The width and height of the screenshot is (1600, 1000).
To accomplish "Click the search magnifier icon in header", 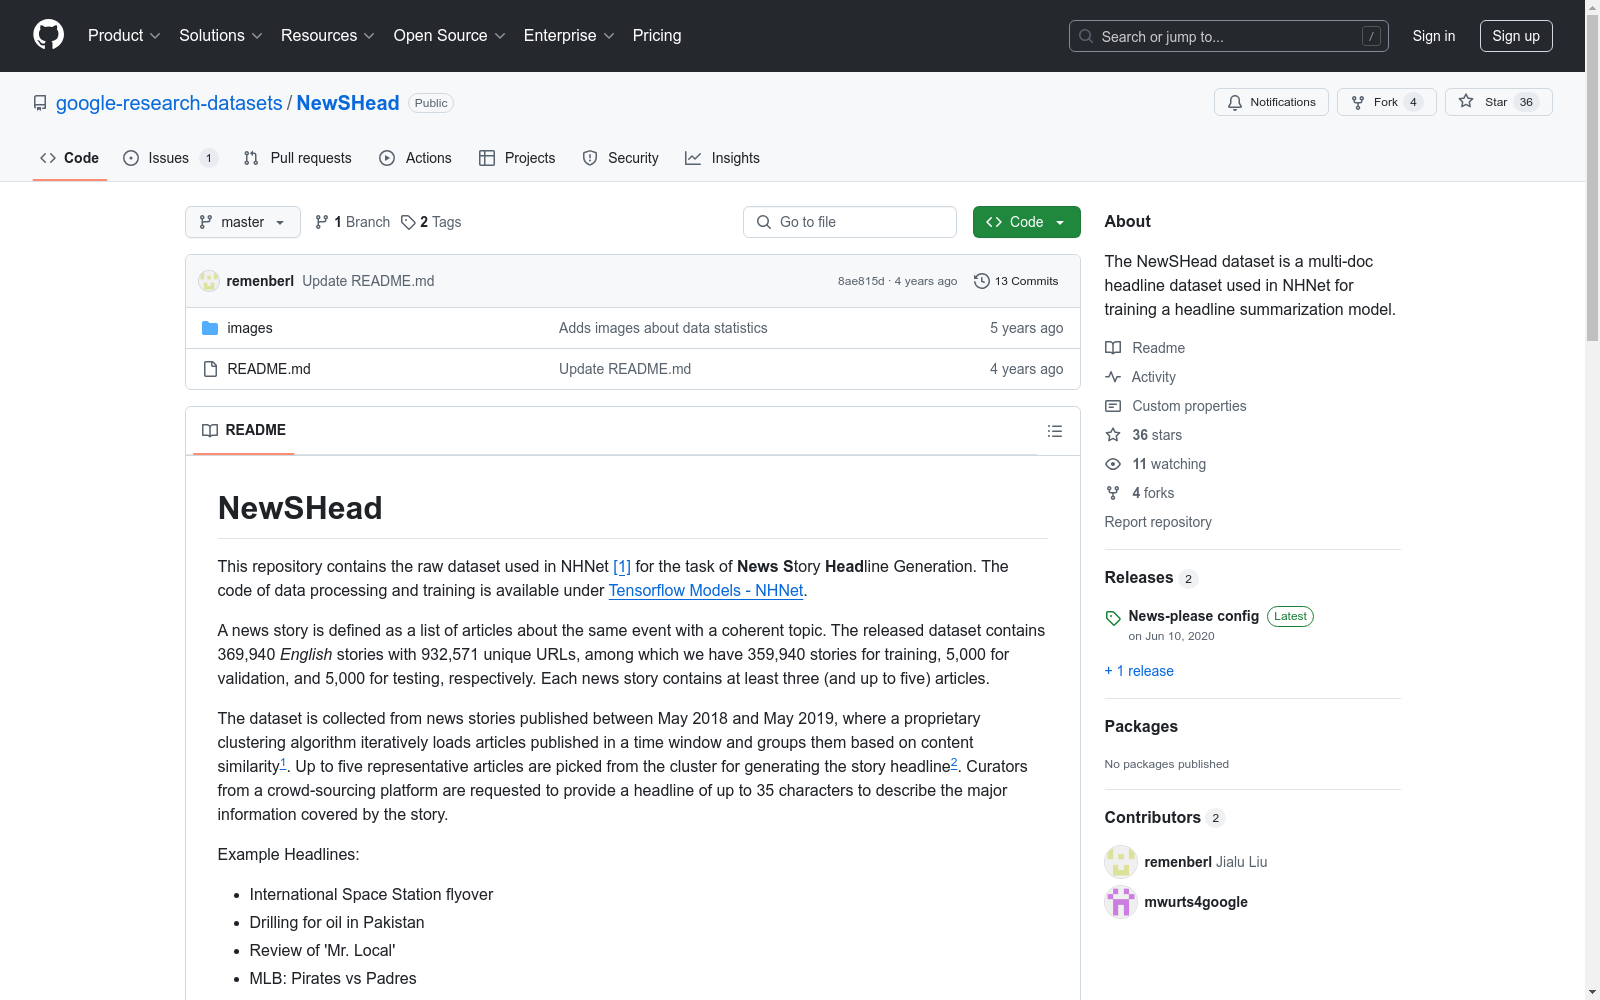I will click(x=1086, y=36).
